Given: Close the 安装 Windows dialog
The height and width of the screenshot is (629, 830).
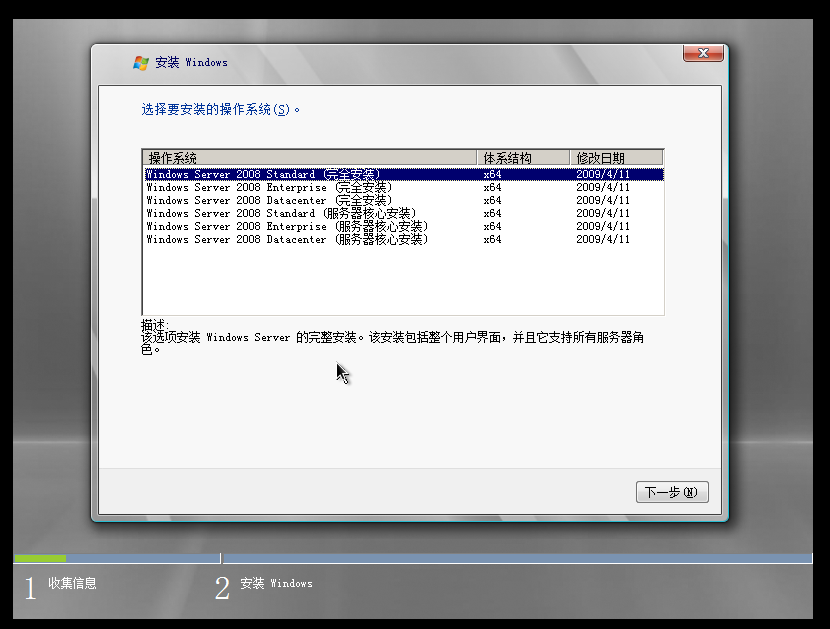Looking at the screenshot, I should (703, 53).
